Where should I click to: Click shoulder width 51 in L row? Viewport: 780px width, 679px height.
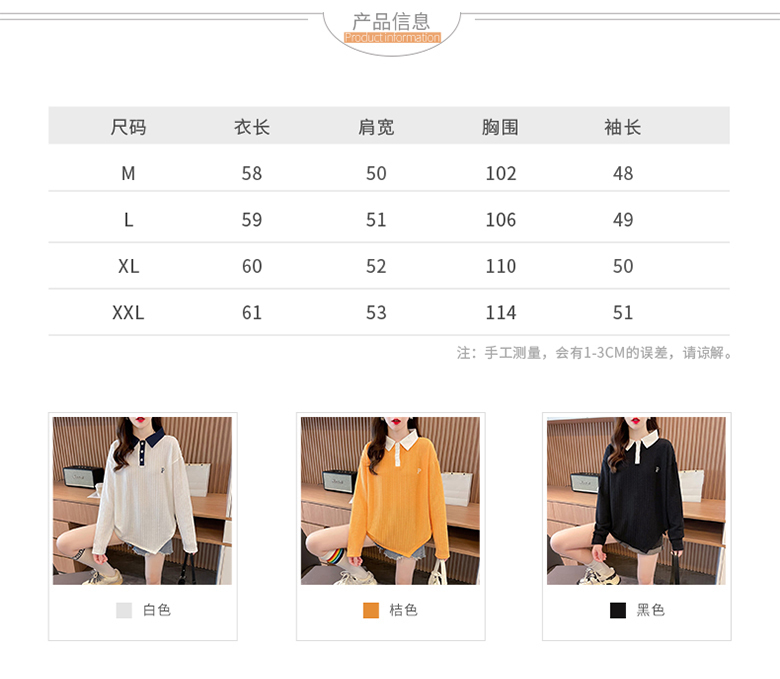pyautogui.click(x=376, y=220)
